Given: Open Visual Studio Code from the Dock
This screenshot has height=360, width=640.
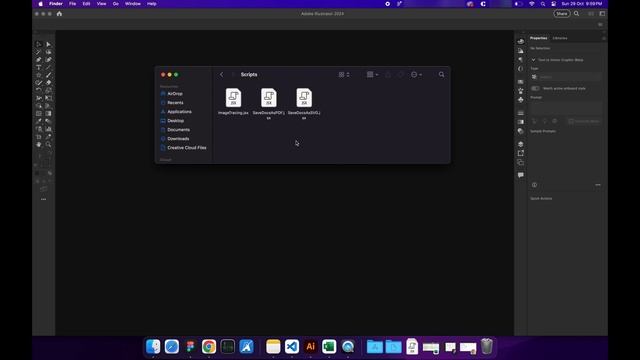Looking at the screenshot, I should (292, 347).
